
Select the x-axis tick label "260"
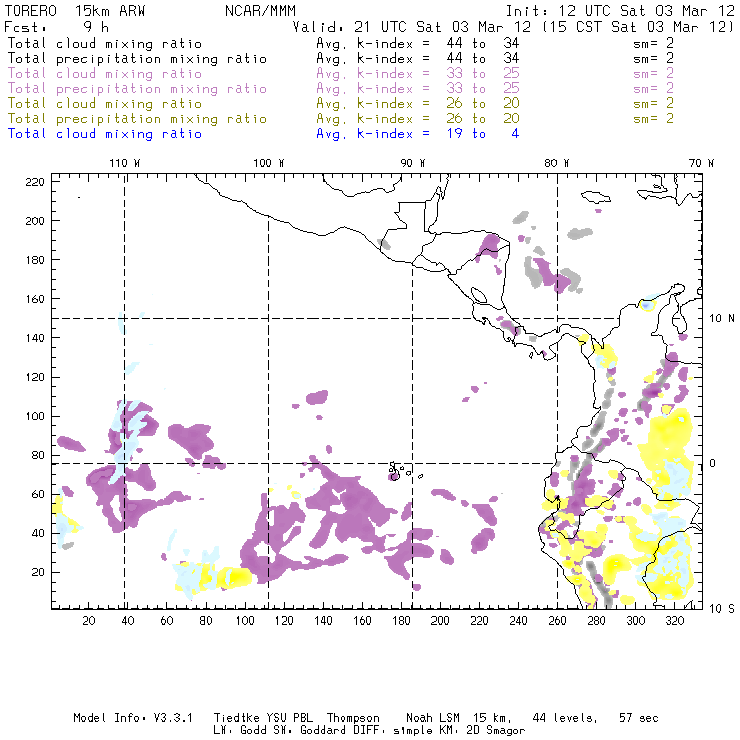[557, 621]
